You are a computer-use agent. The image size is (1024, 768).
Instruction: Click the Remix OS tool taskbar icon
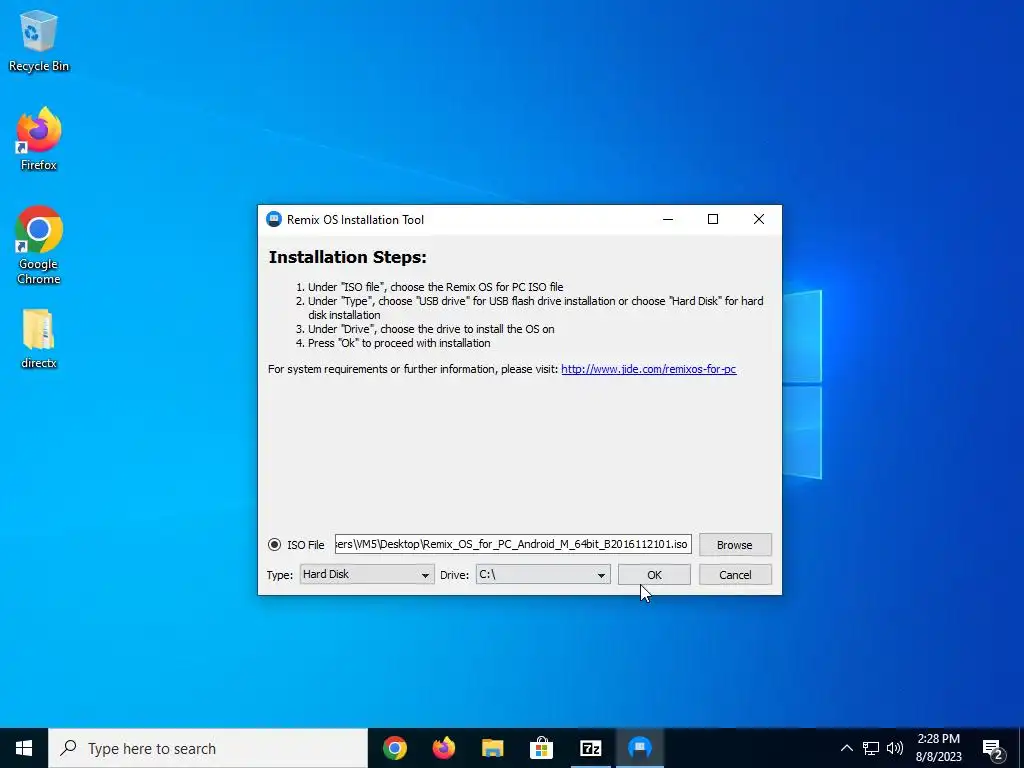pyautogui.click(x=639, y=748)
